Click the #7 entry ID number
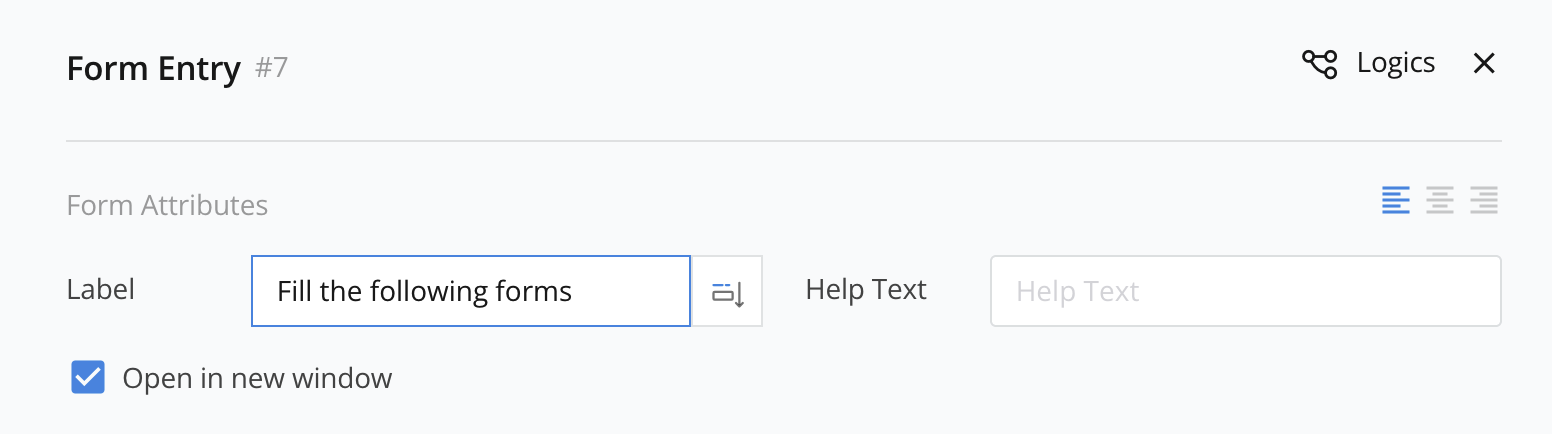The height and width of the screenshot is (434, 1552). tap(272, 69)
